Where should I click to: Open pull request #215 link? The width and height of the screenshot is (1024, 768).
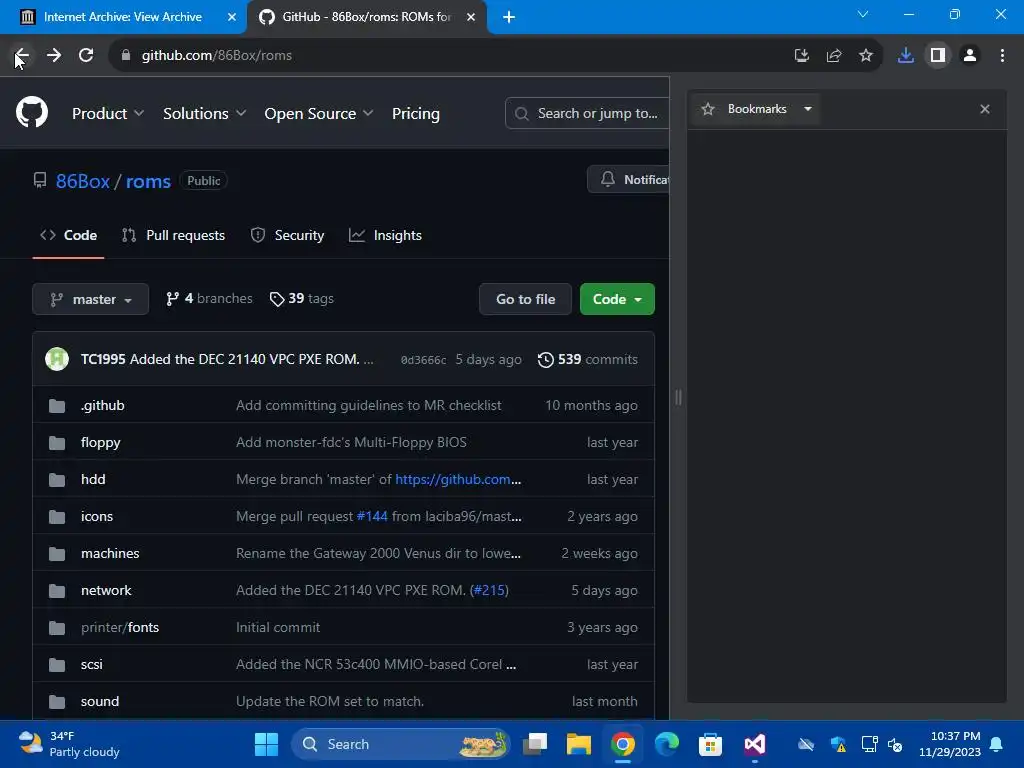pyautogui.click(x=489, y=590)
